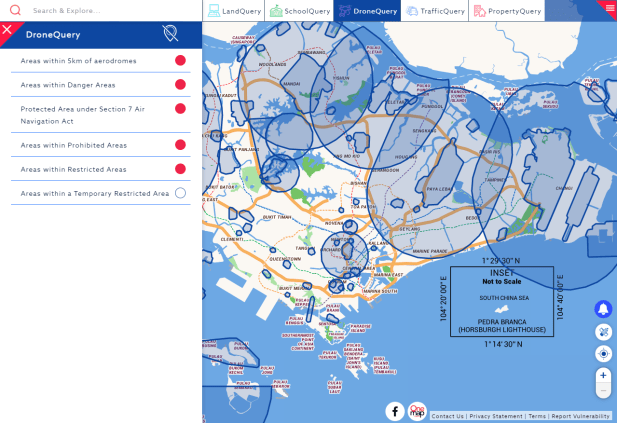Click the OneMap logo icon
617x423 pixels.
coord(417,411)
